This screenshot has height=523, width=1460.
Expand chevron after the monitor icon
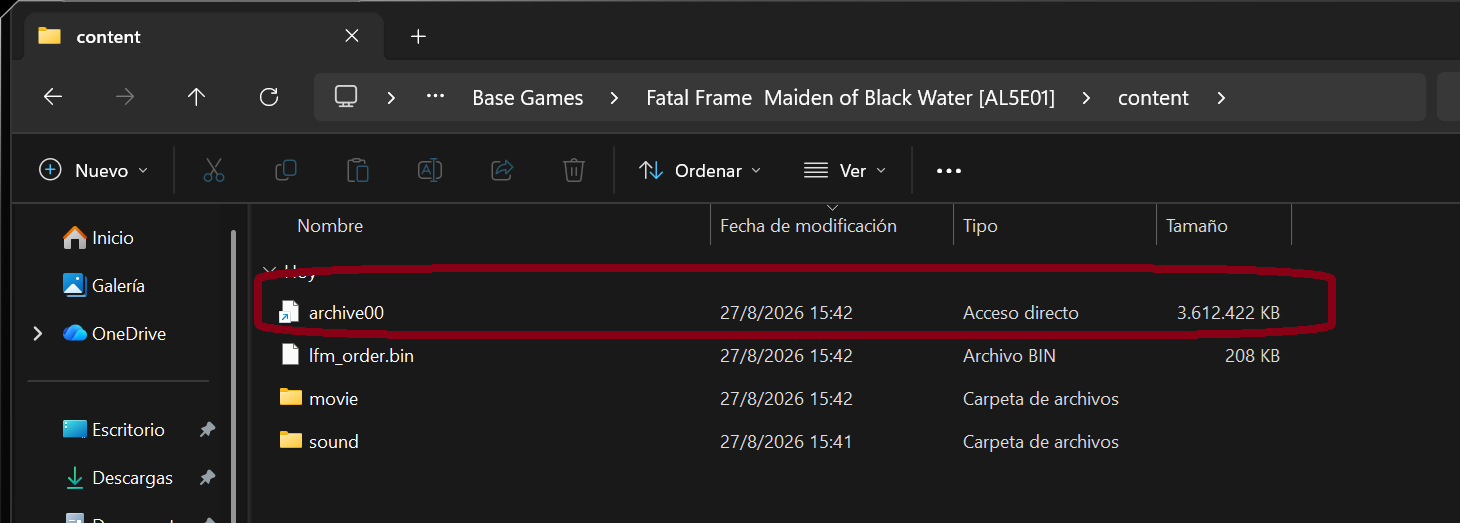coord(391,98)
